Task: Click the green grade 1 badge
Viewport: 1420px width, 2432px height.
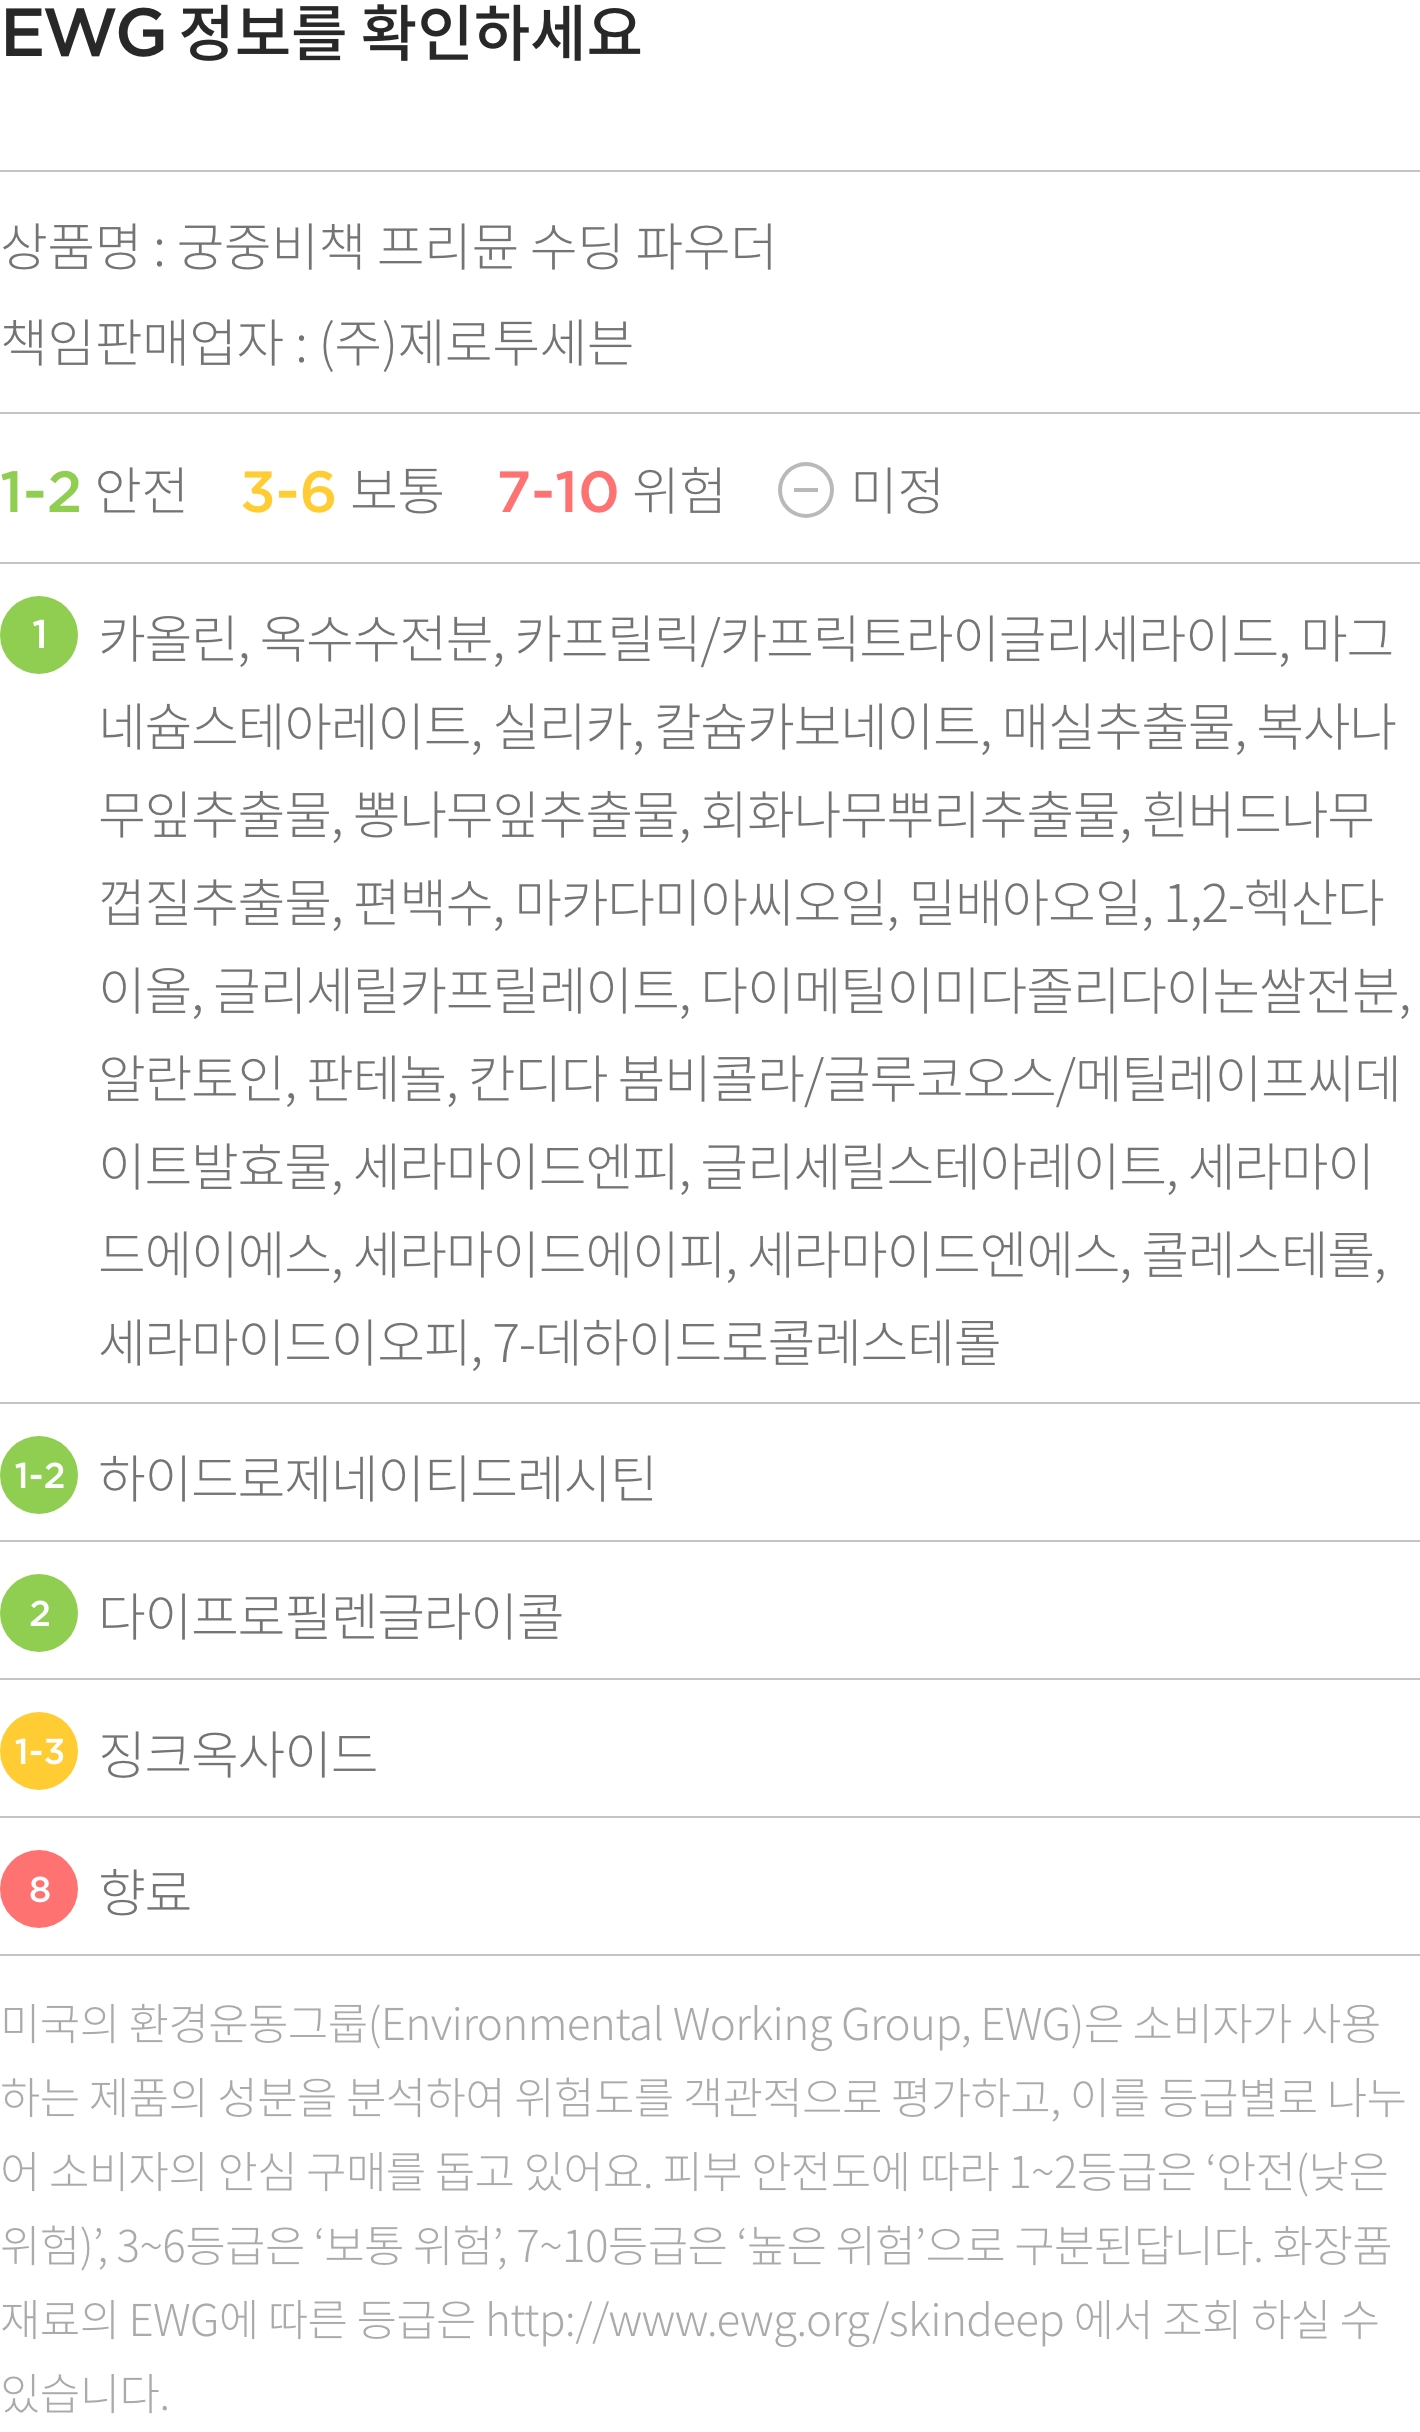Action: point(39,635)
